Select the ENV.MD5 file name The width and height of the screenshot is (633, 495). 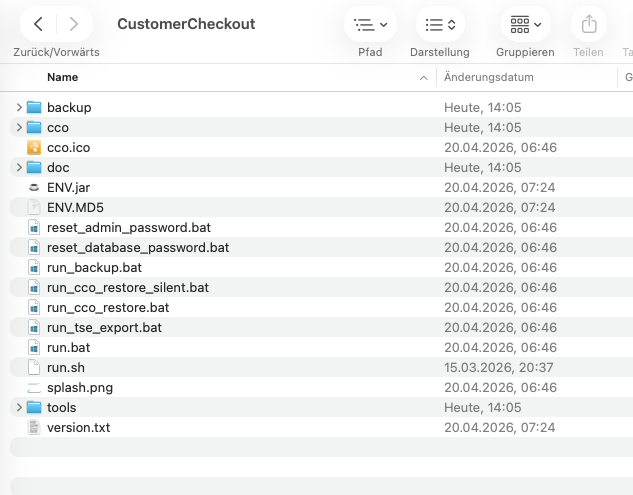(x=75, y=208)
